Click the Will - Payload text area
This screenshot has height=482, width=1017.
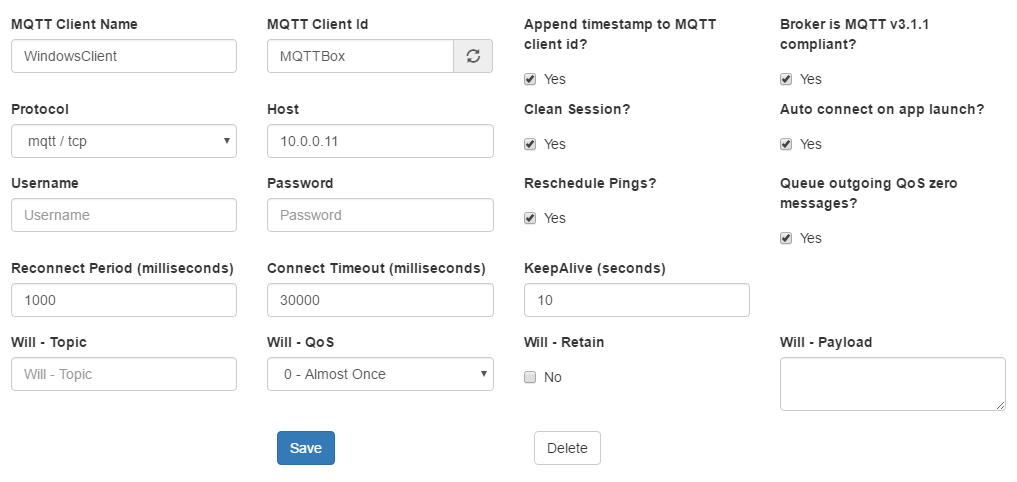coord(892,383)
